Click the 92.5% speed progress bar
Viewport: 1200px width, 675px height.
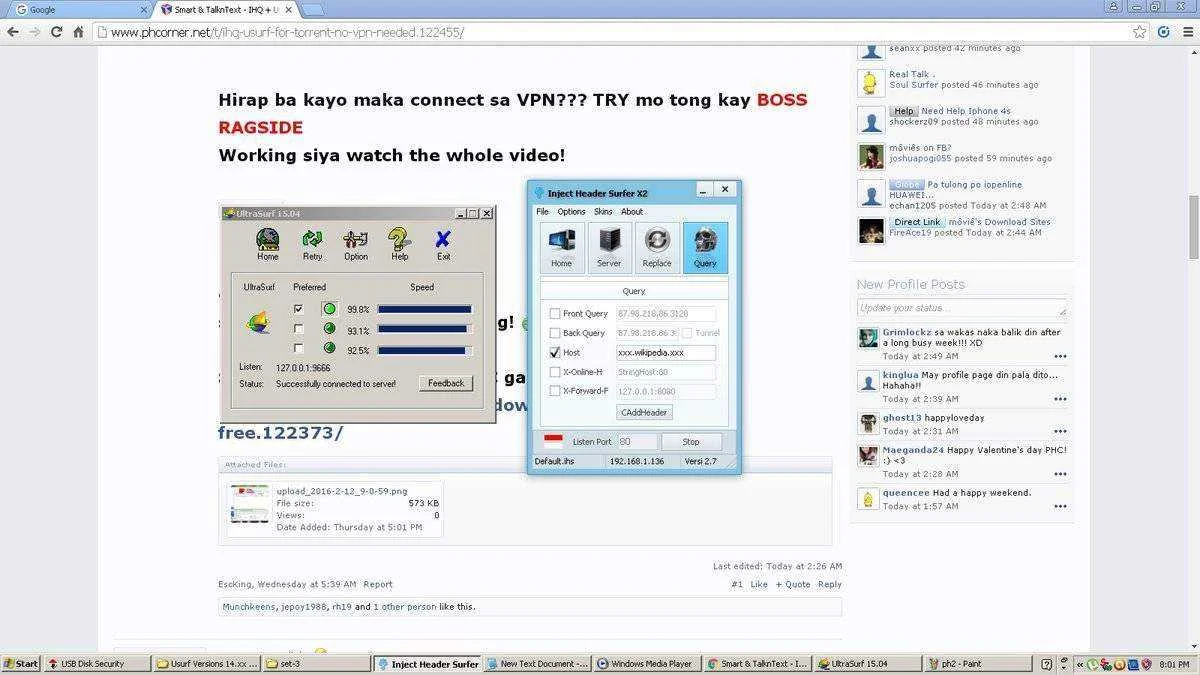click(x=425, y=350)
